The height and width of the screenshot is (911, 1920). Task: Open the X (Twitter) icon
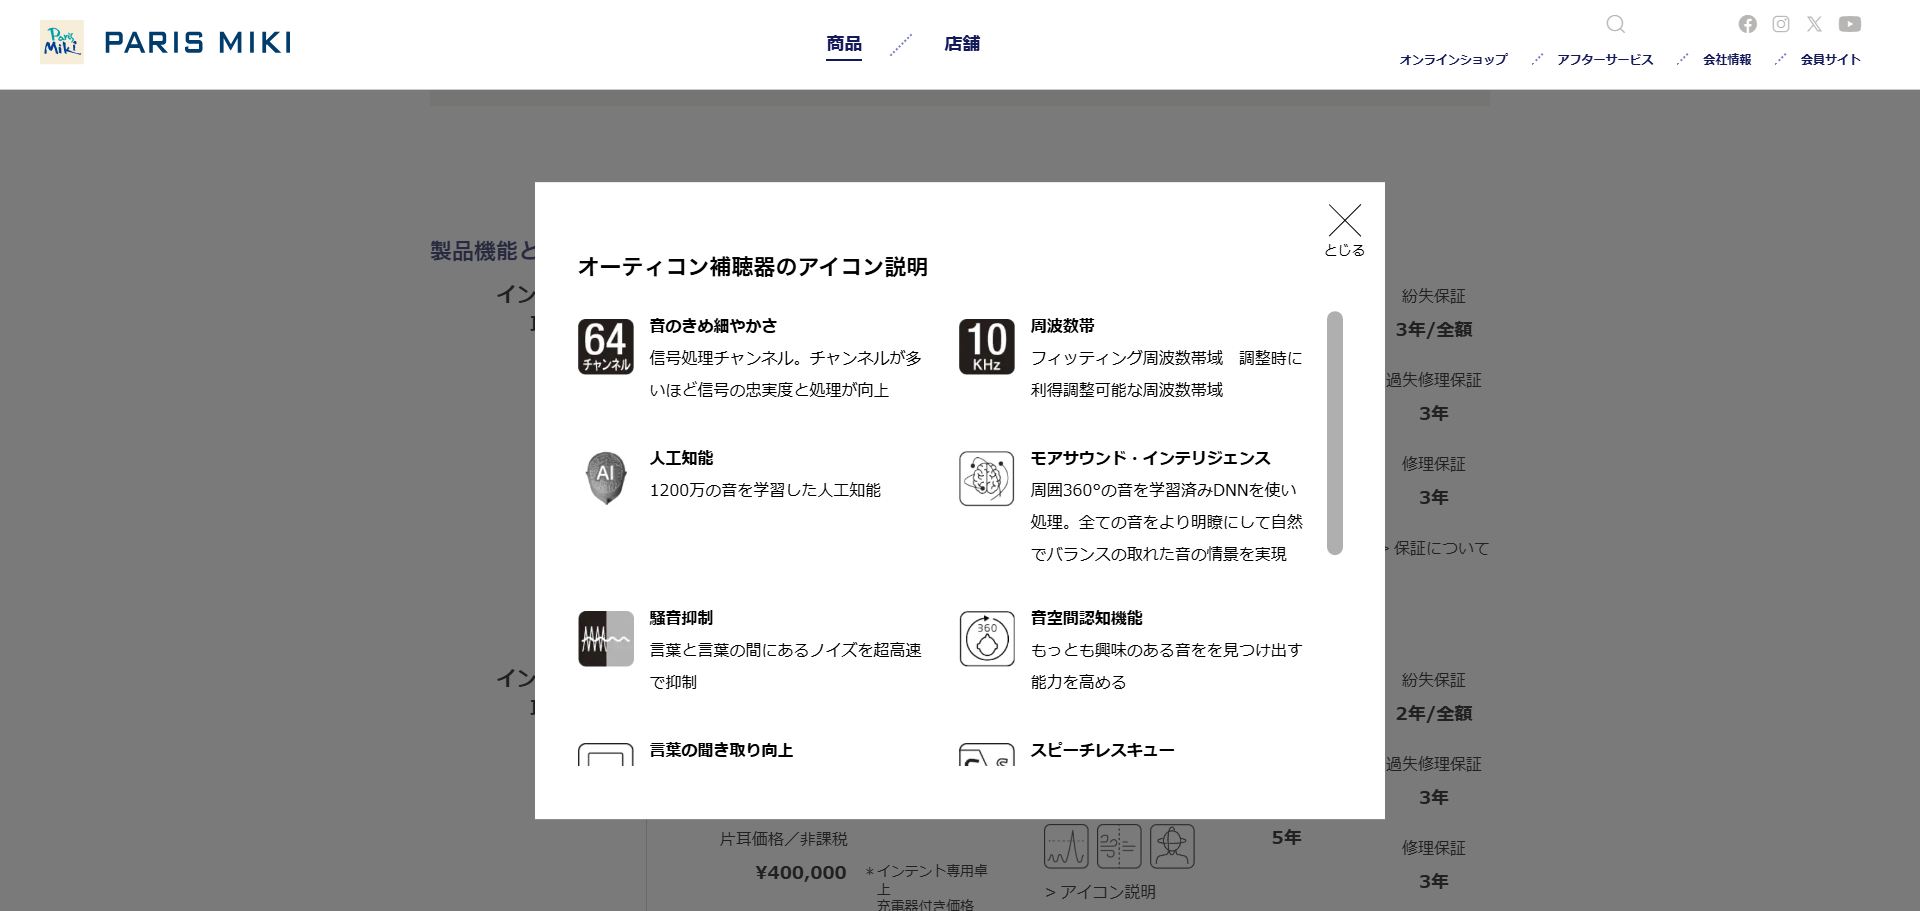1814,24
